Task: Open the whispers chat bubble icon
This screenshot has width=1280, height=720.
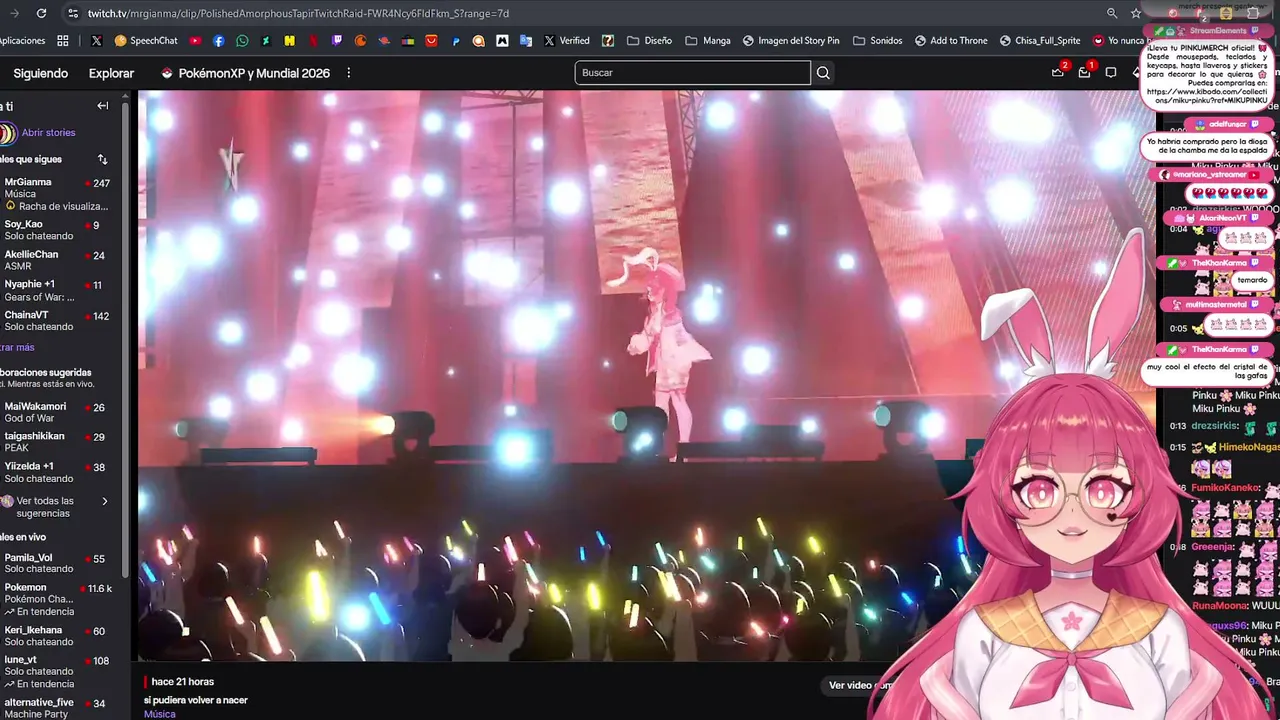Action: 1111,73
